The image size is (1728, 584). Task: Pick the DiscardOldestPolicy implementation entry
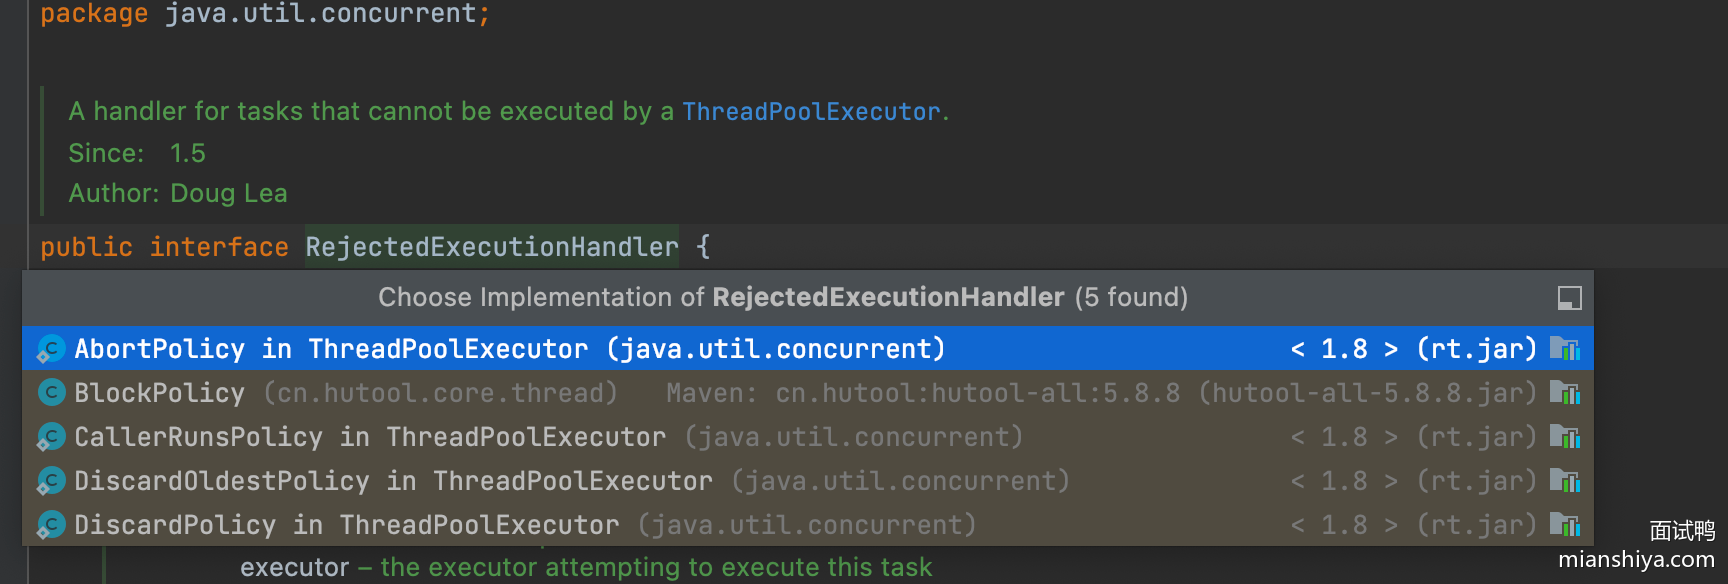pos(222,481)
